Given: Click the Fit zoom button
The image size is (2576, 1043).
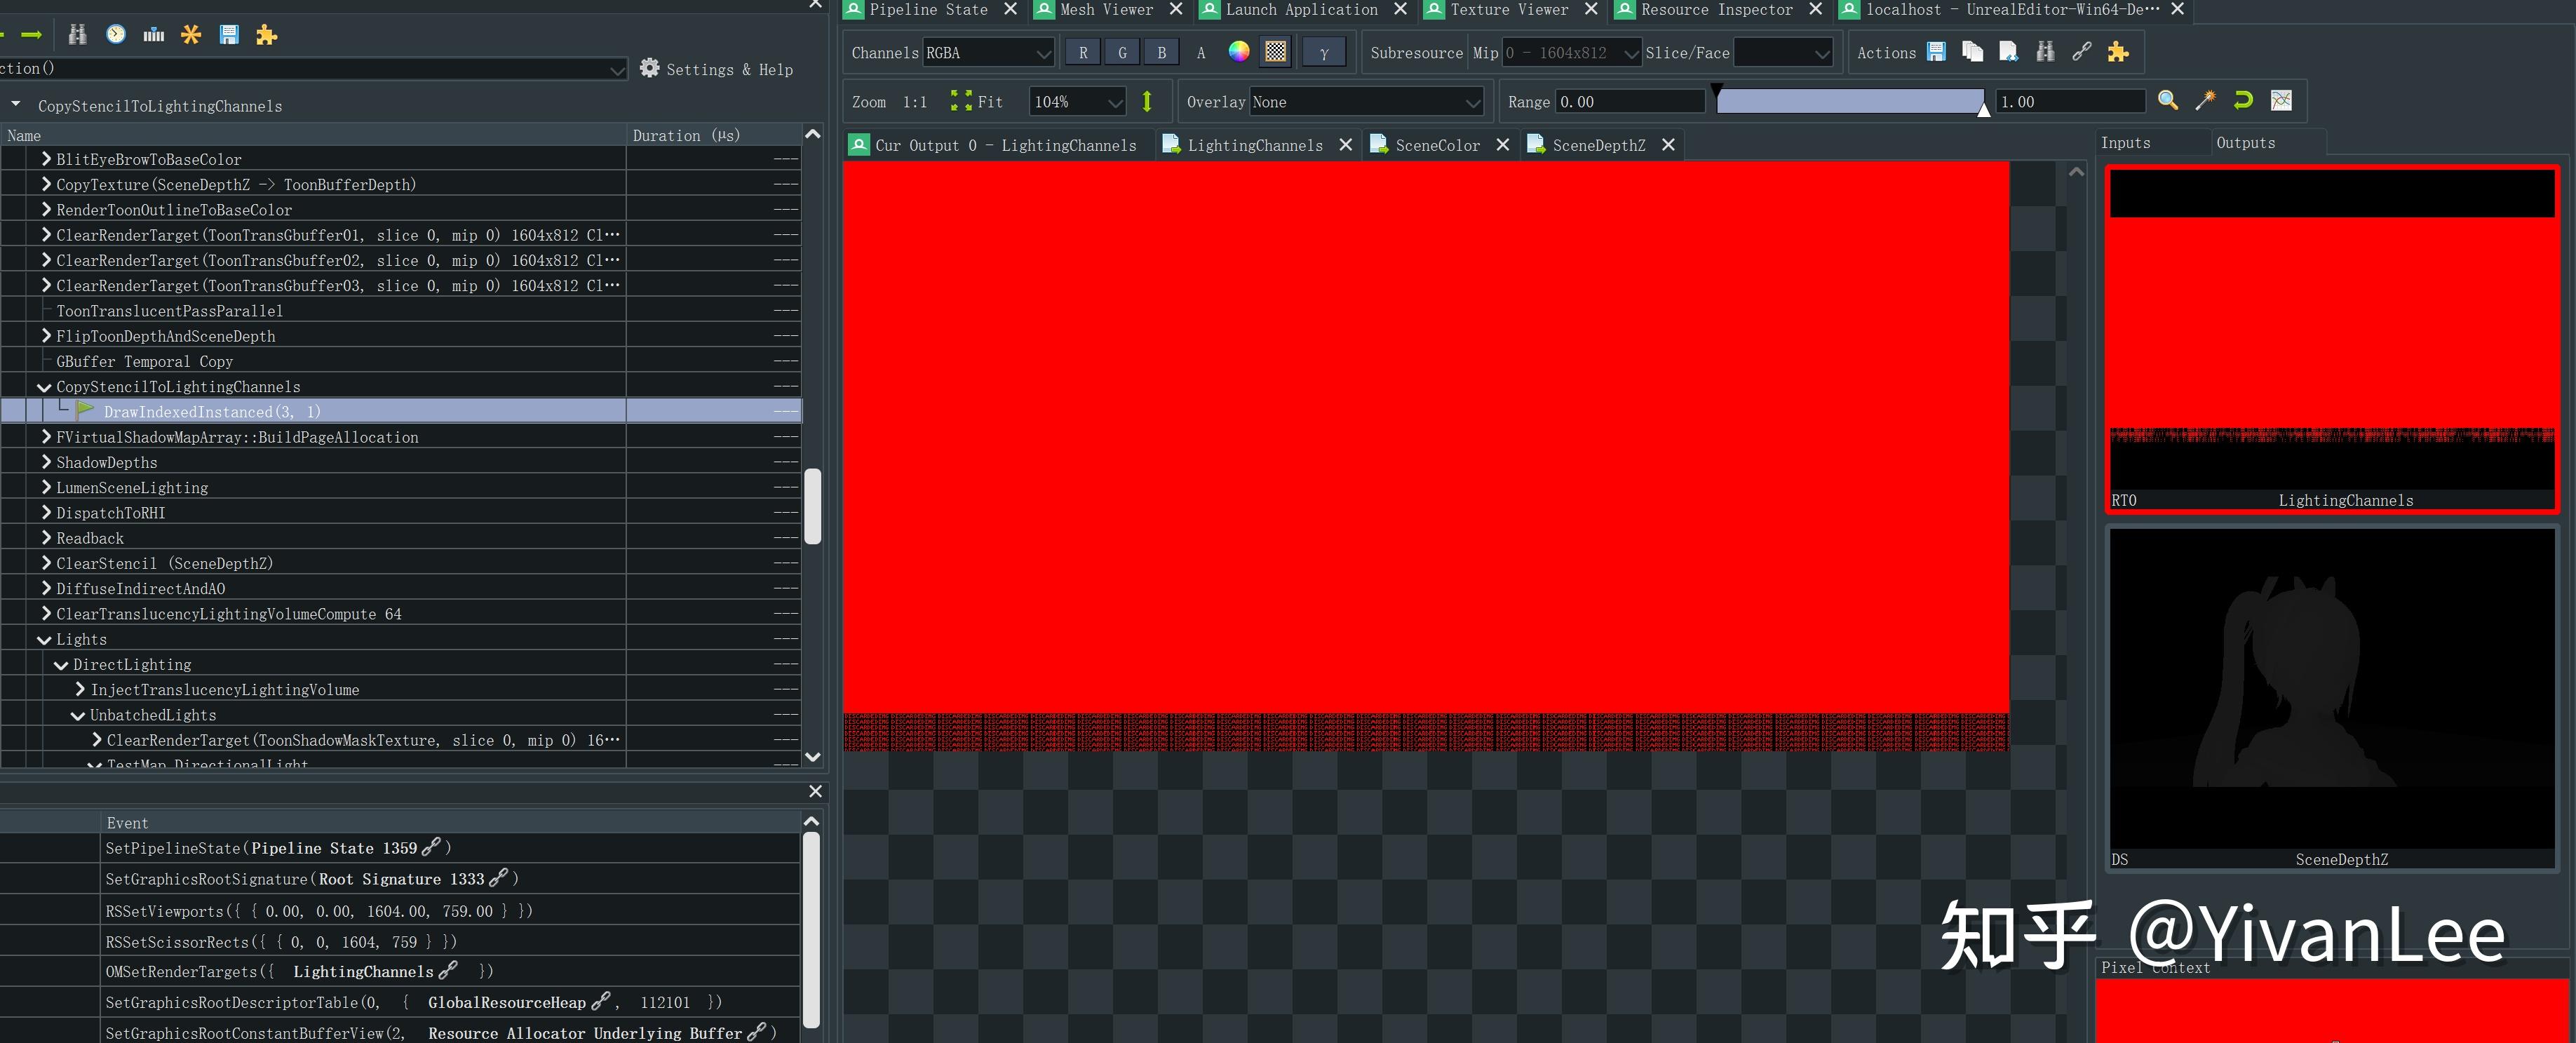Looking at the screenshot, I should 976,102.
